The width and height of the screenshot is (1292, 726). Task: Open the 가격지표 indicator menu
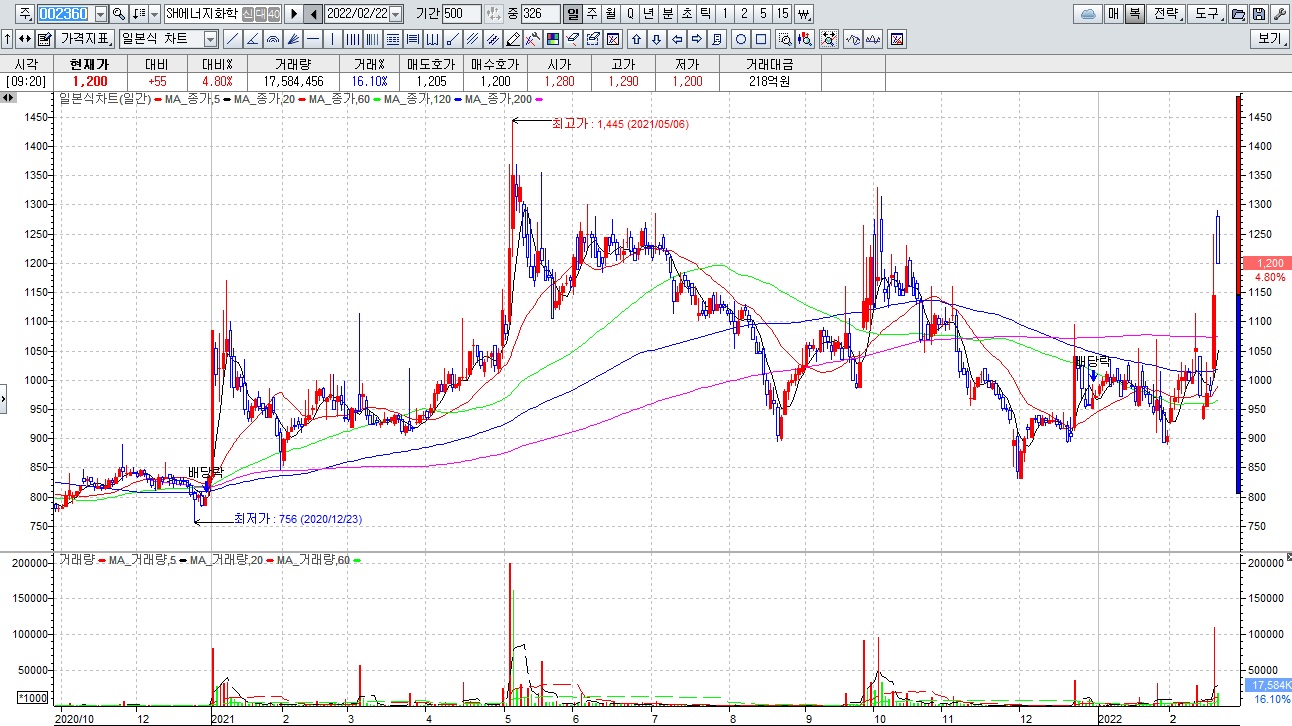84,39
